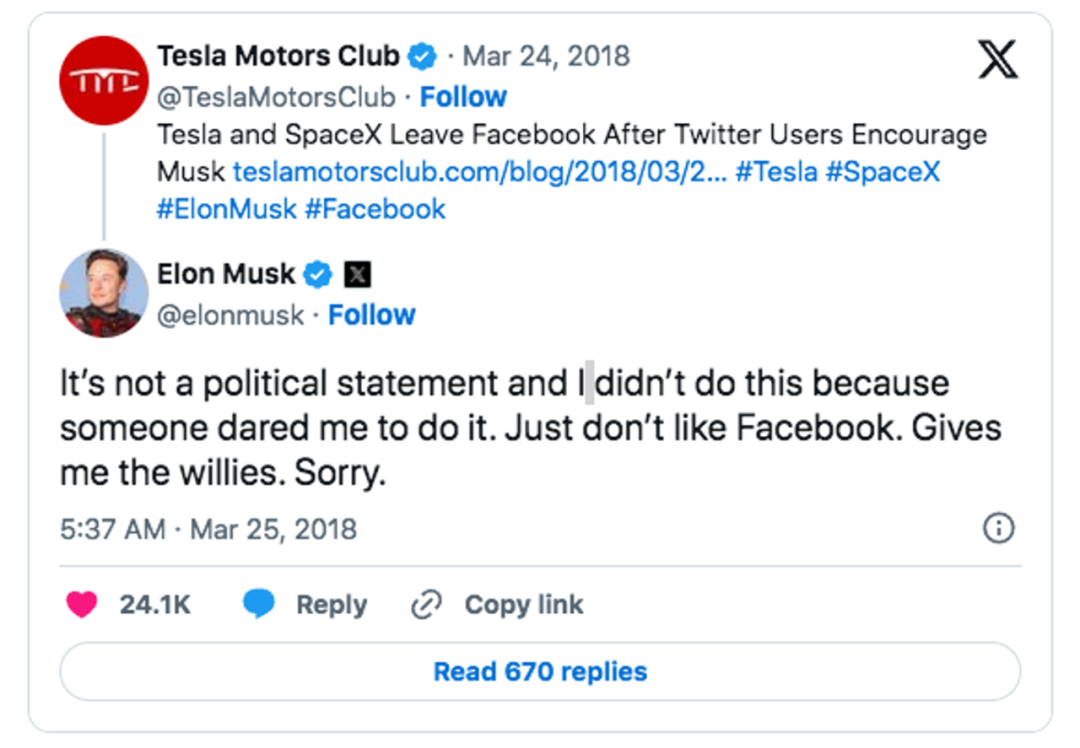Click the copy link chain icon
This screenshot has width=1080, height=748.
427,605
